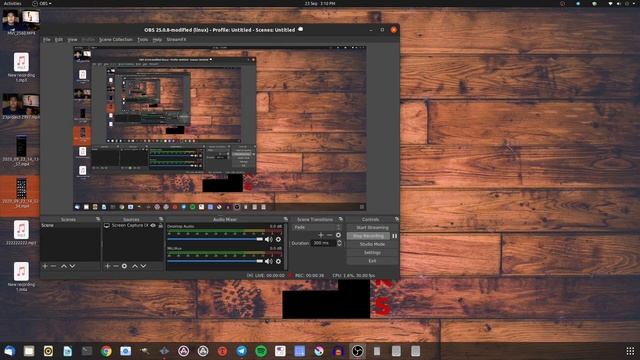Click the Start Streaming button
The image size is (640, 360).
[372, 227]
